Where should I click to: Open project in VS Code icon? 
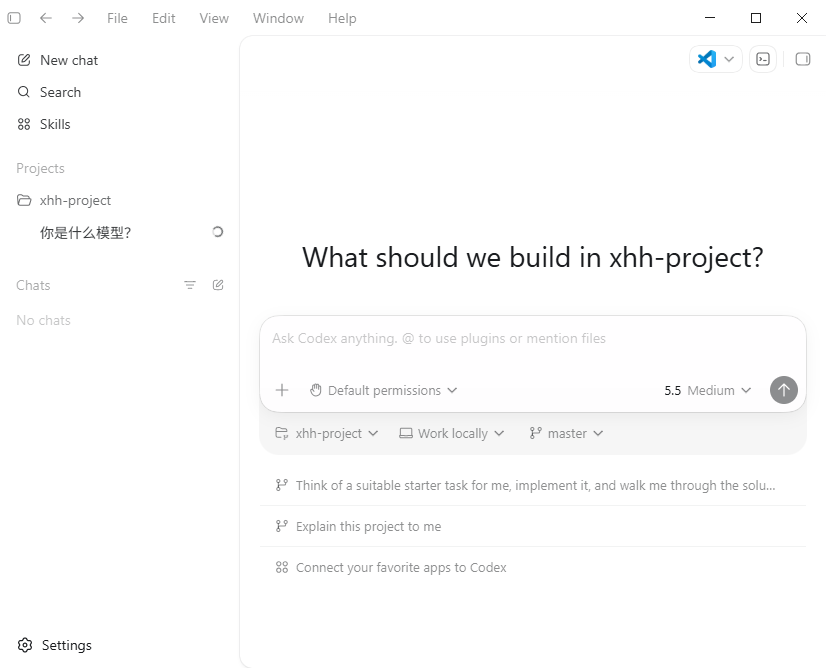tap(706, 59)
